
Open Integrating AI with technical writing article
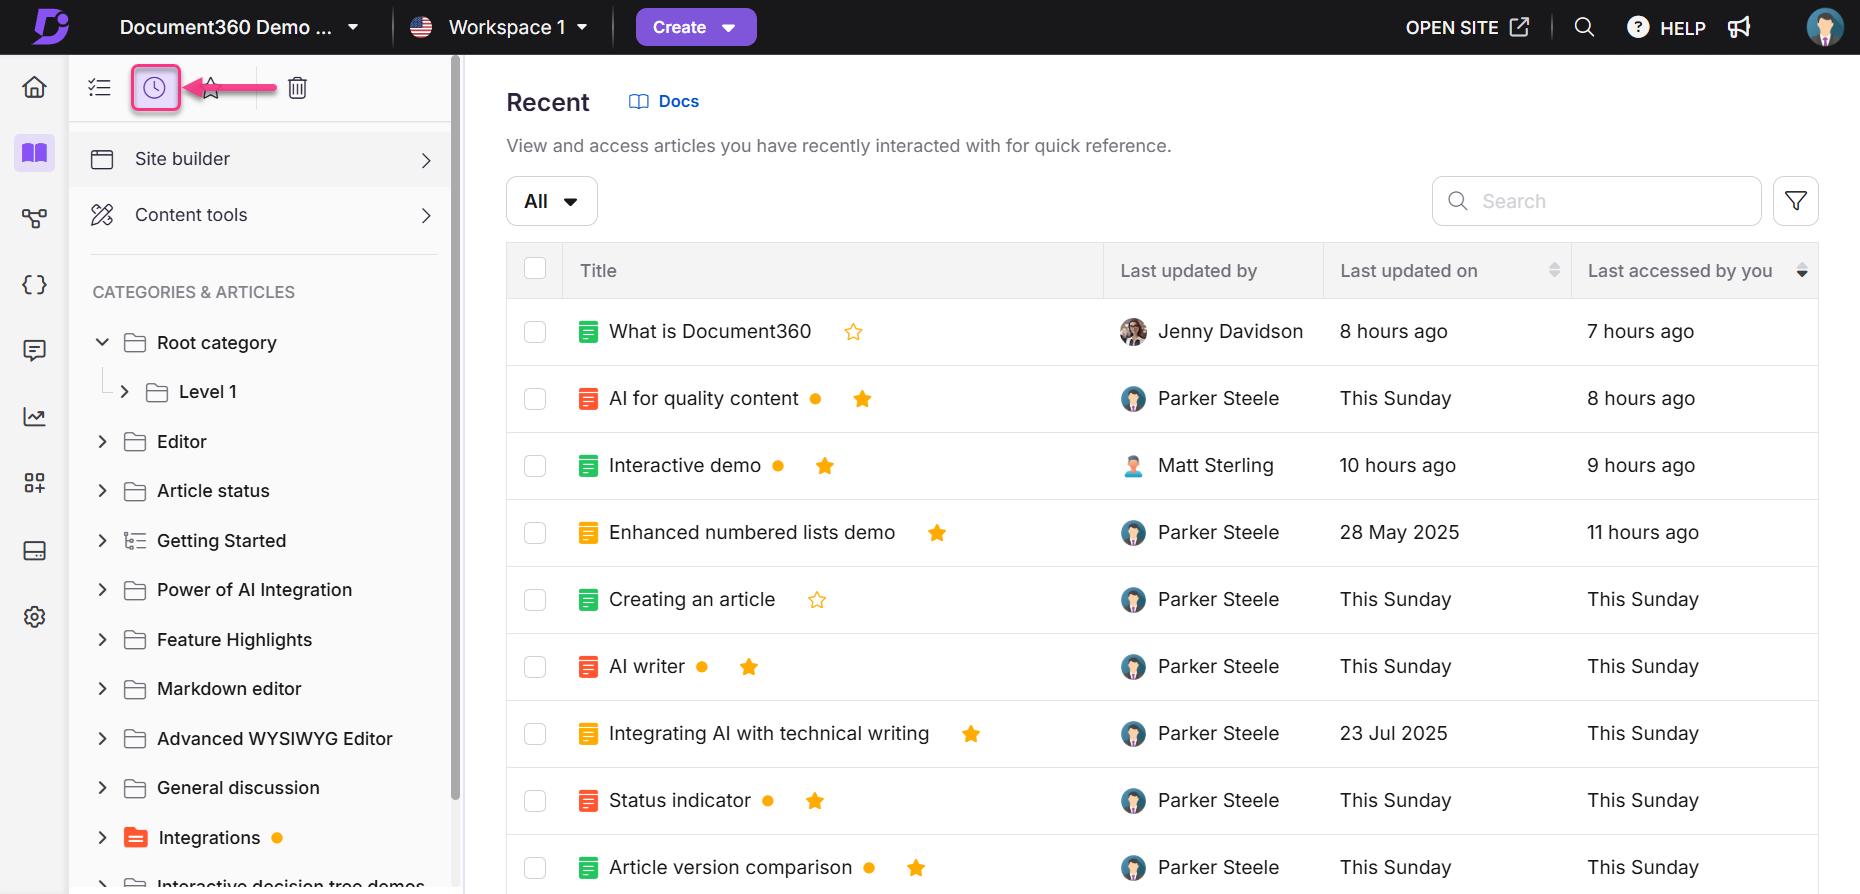(768, 734)
